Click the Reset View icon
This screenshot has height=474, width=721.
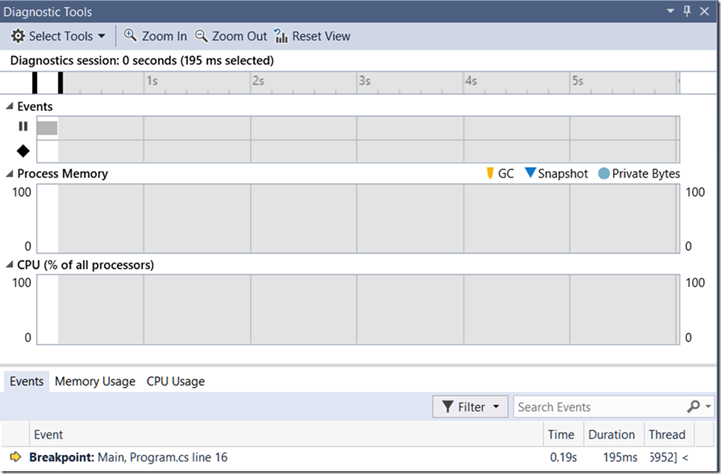click(x=282, y=36)
